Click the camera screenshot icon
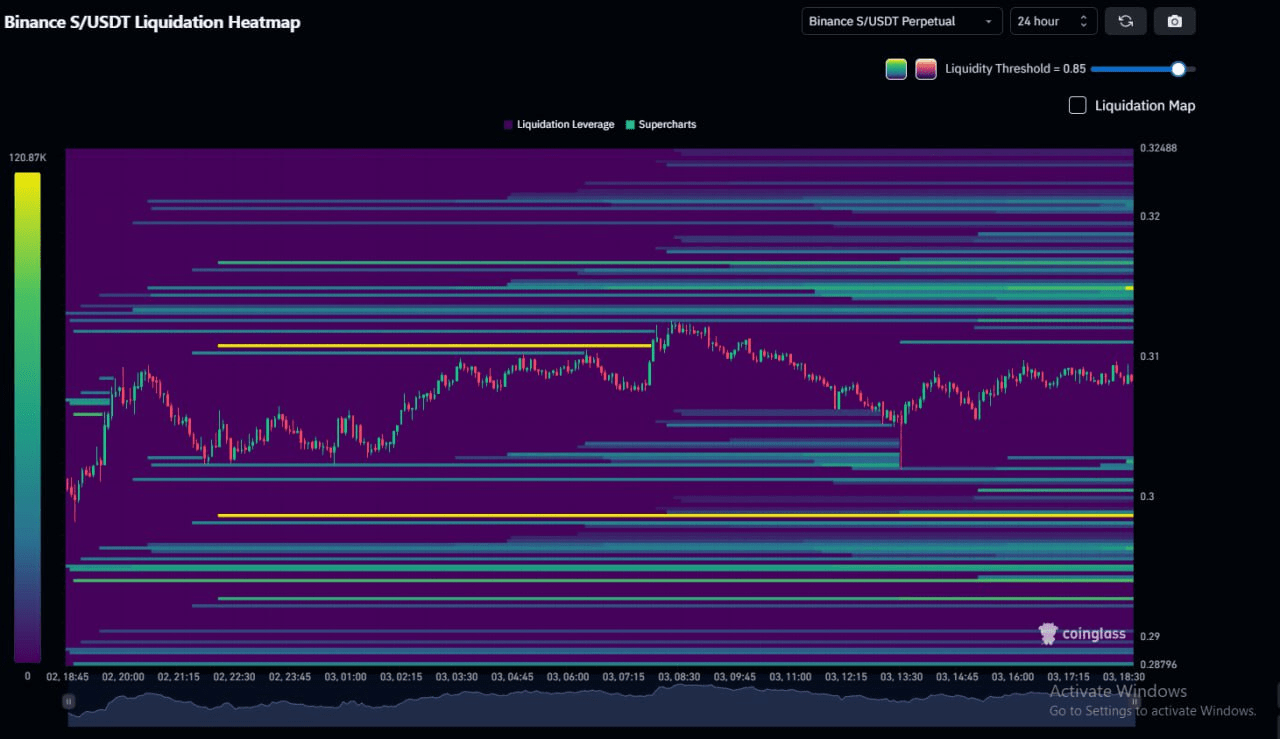The image size is (1280, 739). (1174, 21)
